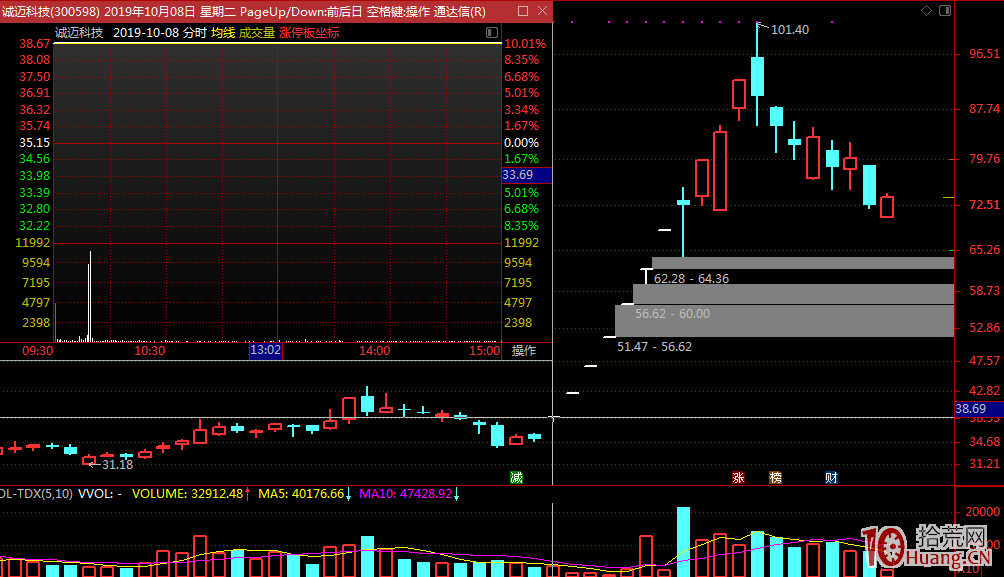Image resolution: width=1004 pixels, height=577 pixels.
Task: Click the 14:00 time axis label
Action: tap(375, 351)
